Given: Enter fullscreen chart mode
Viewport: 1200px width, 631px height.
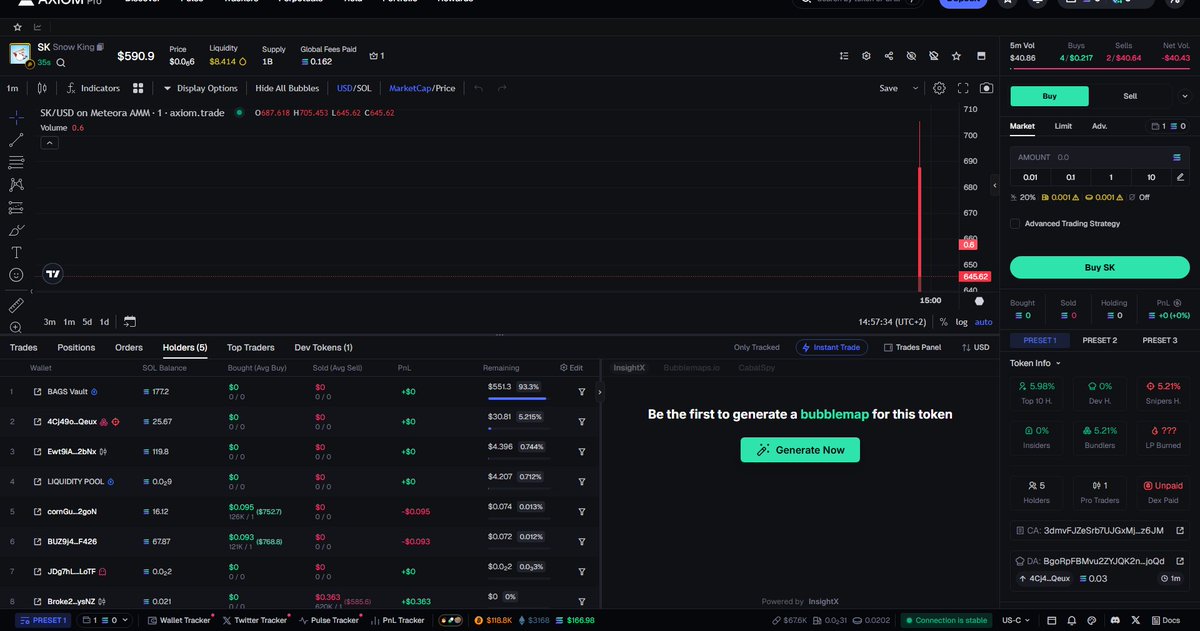Looking at the screenshot, I should [963, 88].
